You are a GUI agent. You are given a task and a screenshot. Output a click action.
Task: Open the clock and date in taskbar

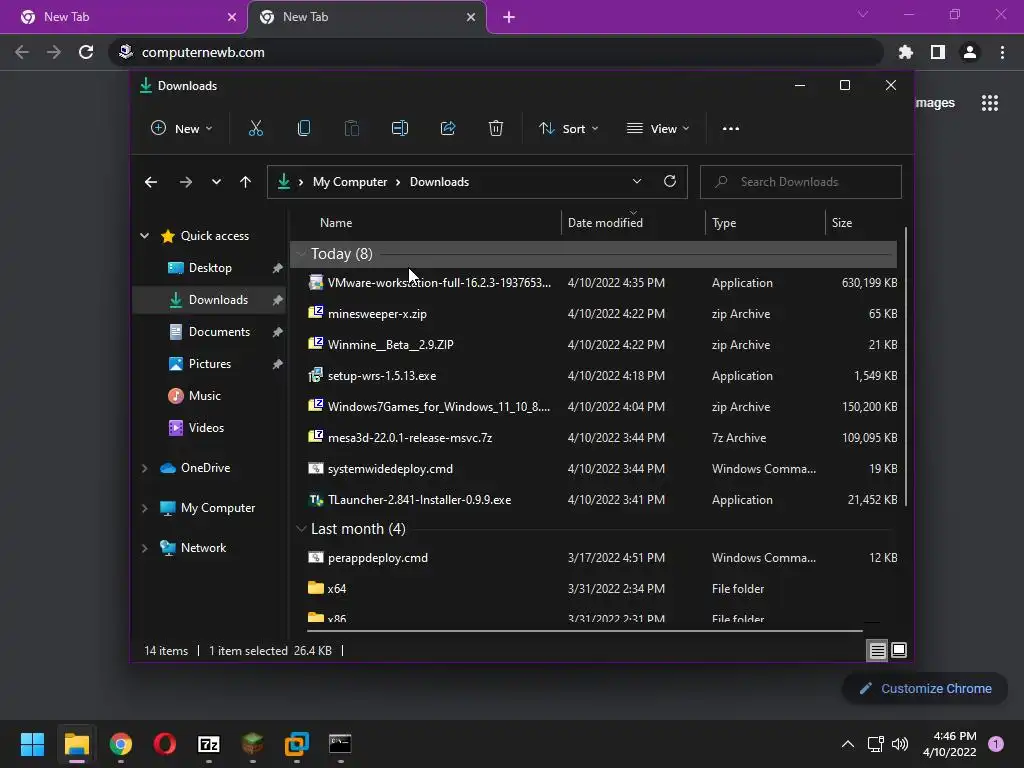coord(950,744)
